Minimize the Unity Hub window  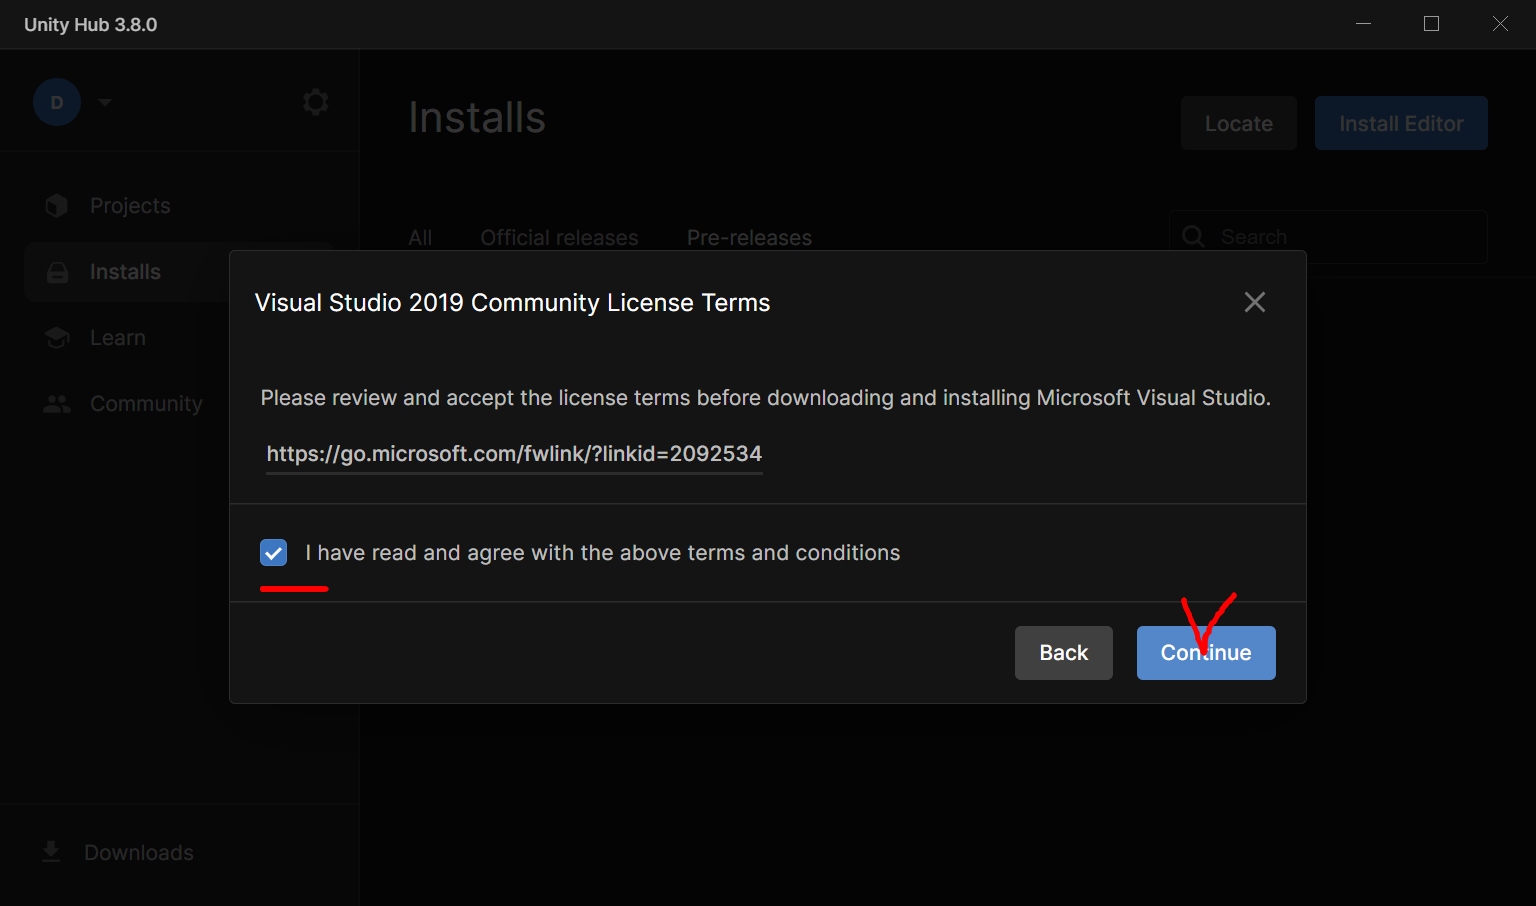point(1363,24)
